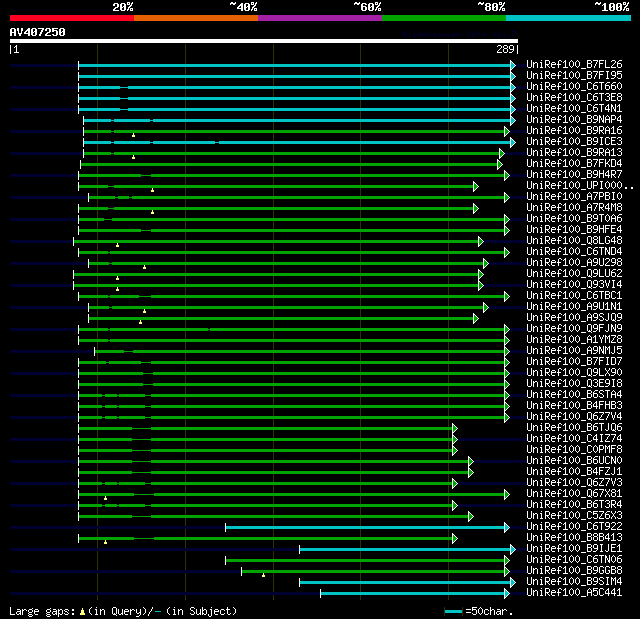The height and width of the screenshot is (619, 640).
Task: Click the UniRef100_C6T3E8 label
Action: pos(574,98)
